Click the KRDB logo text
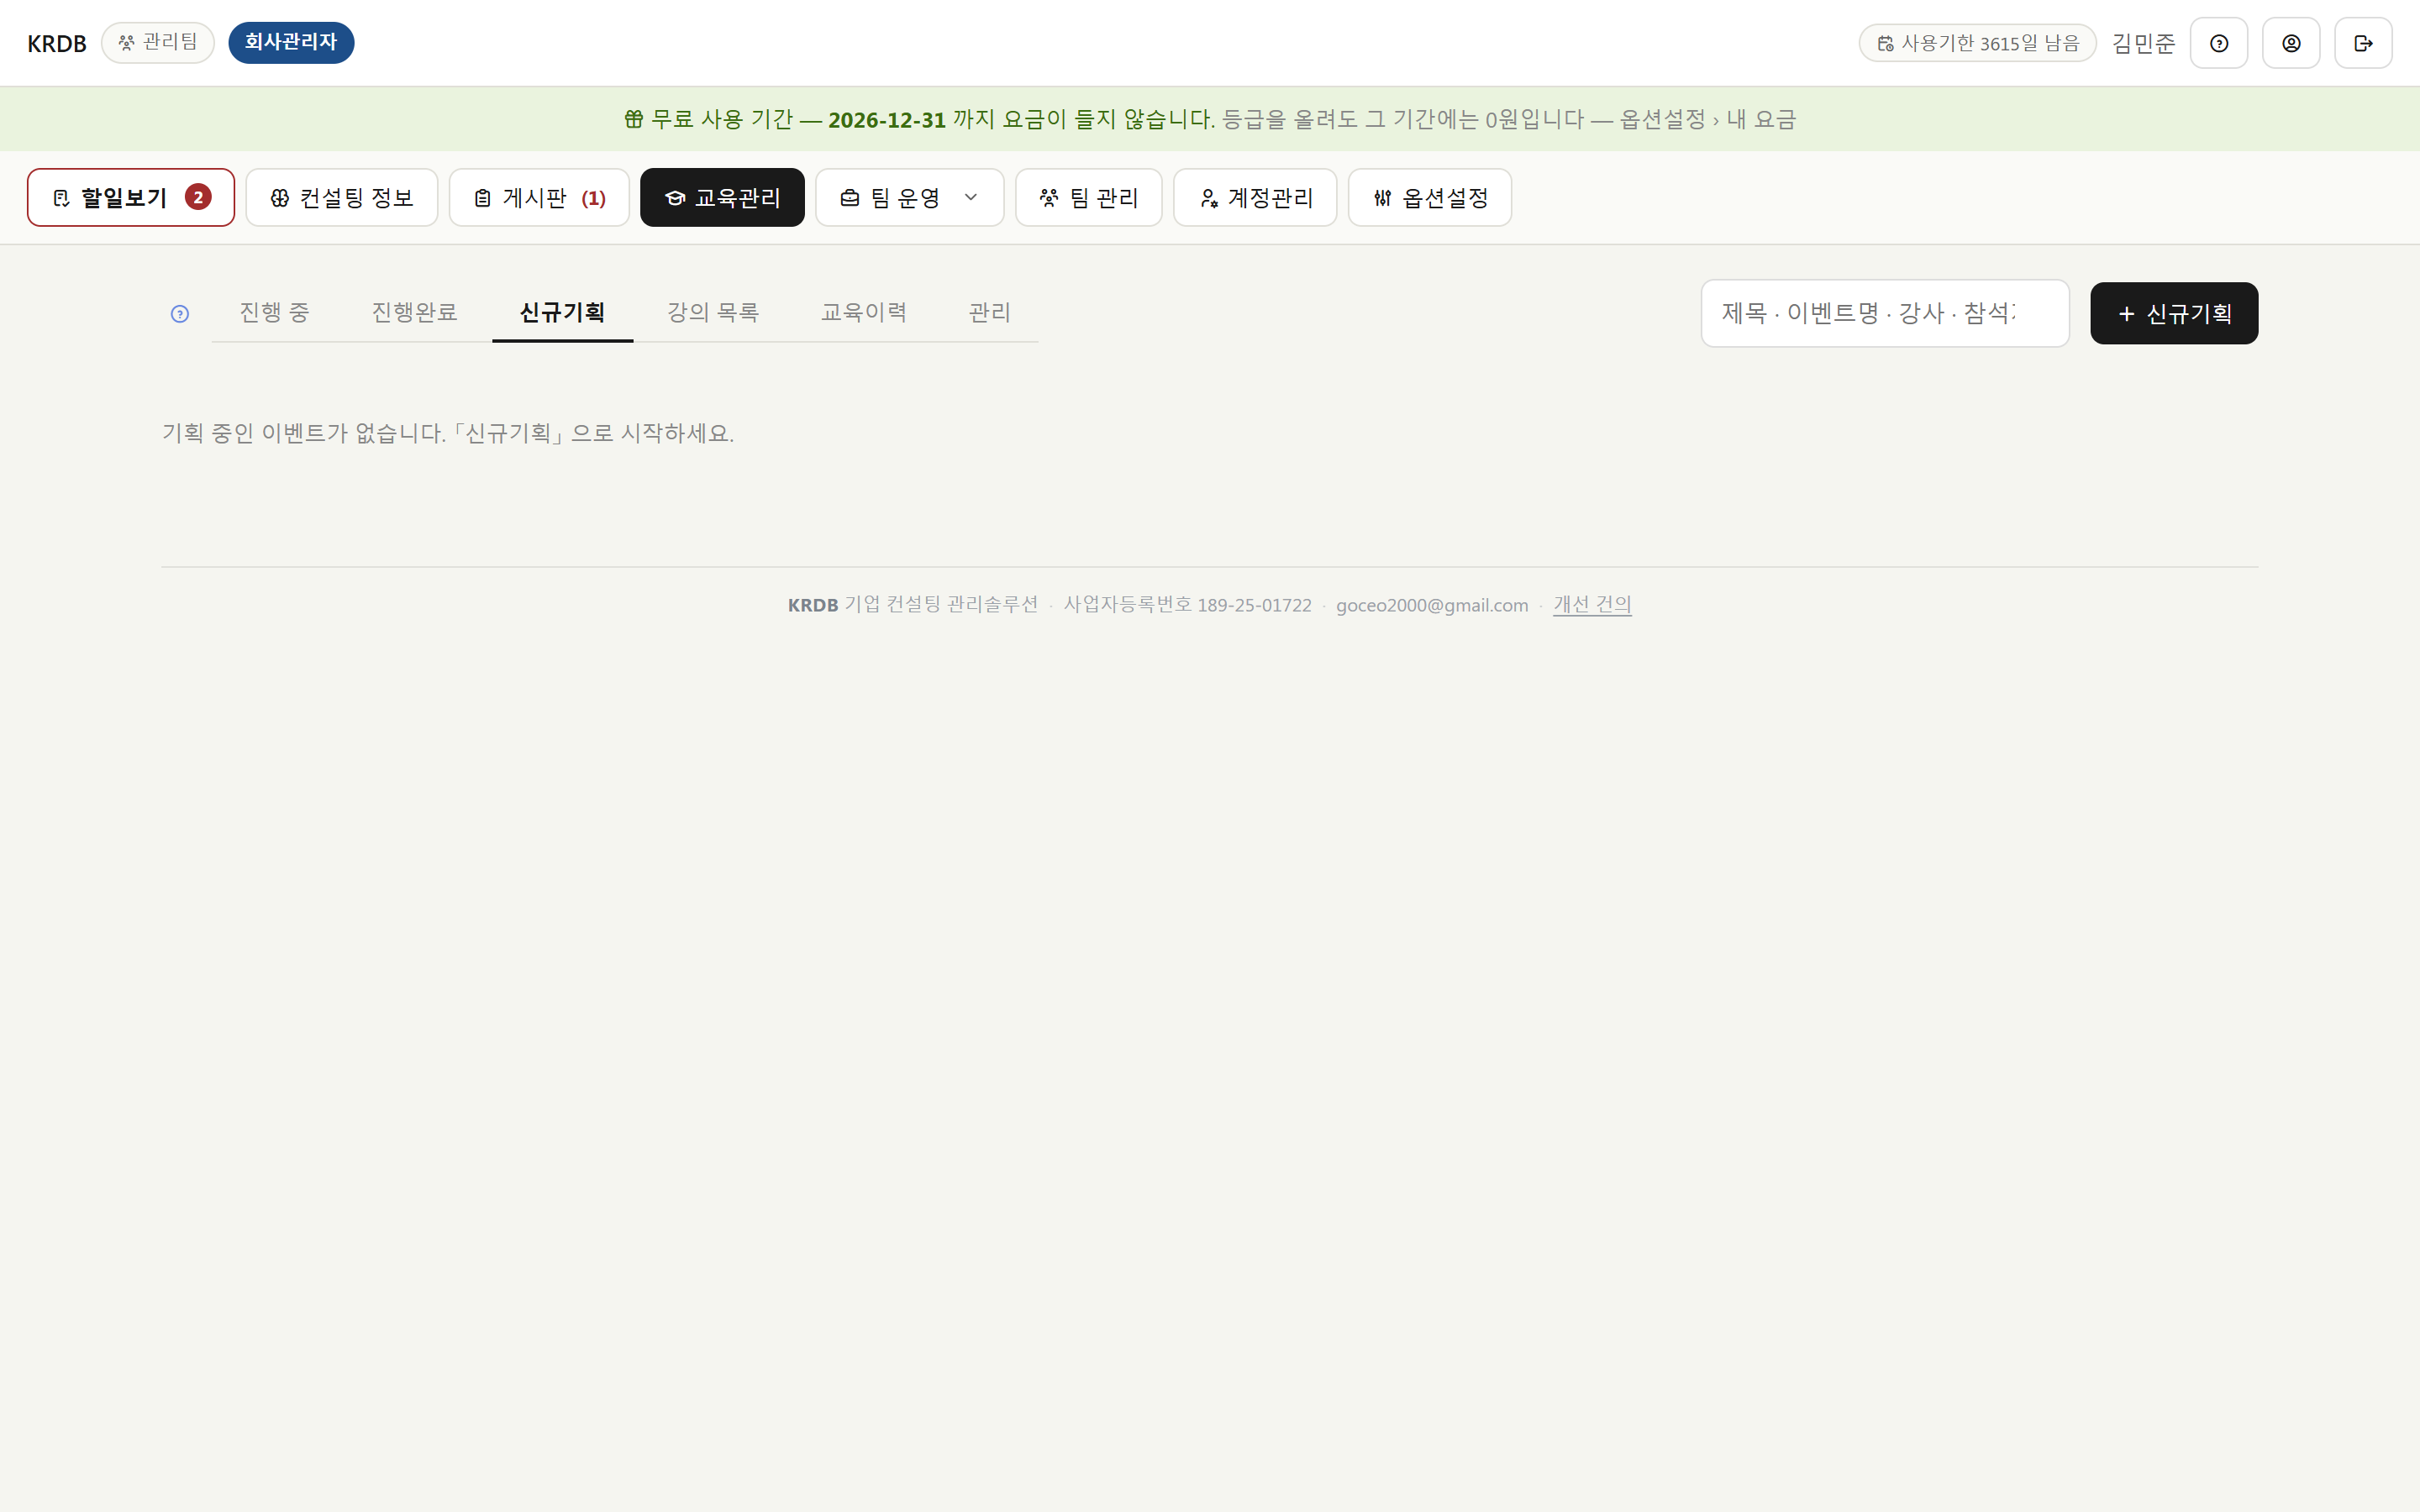Screen dimensions: 2420x1512 click(57, 43)
